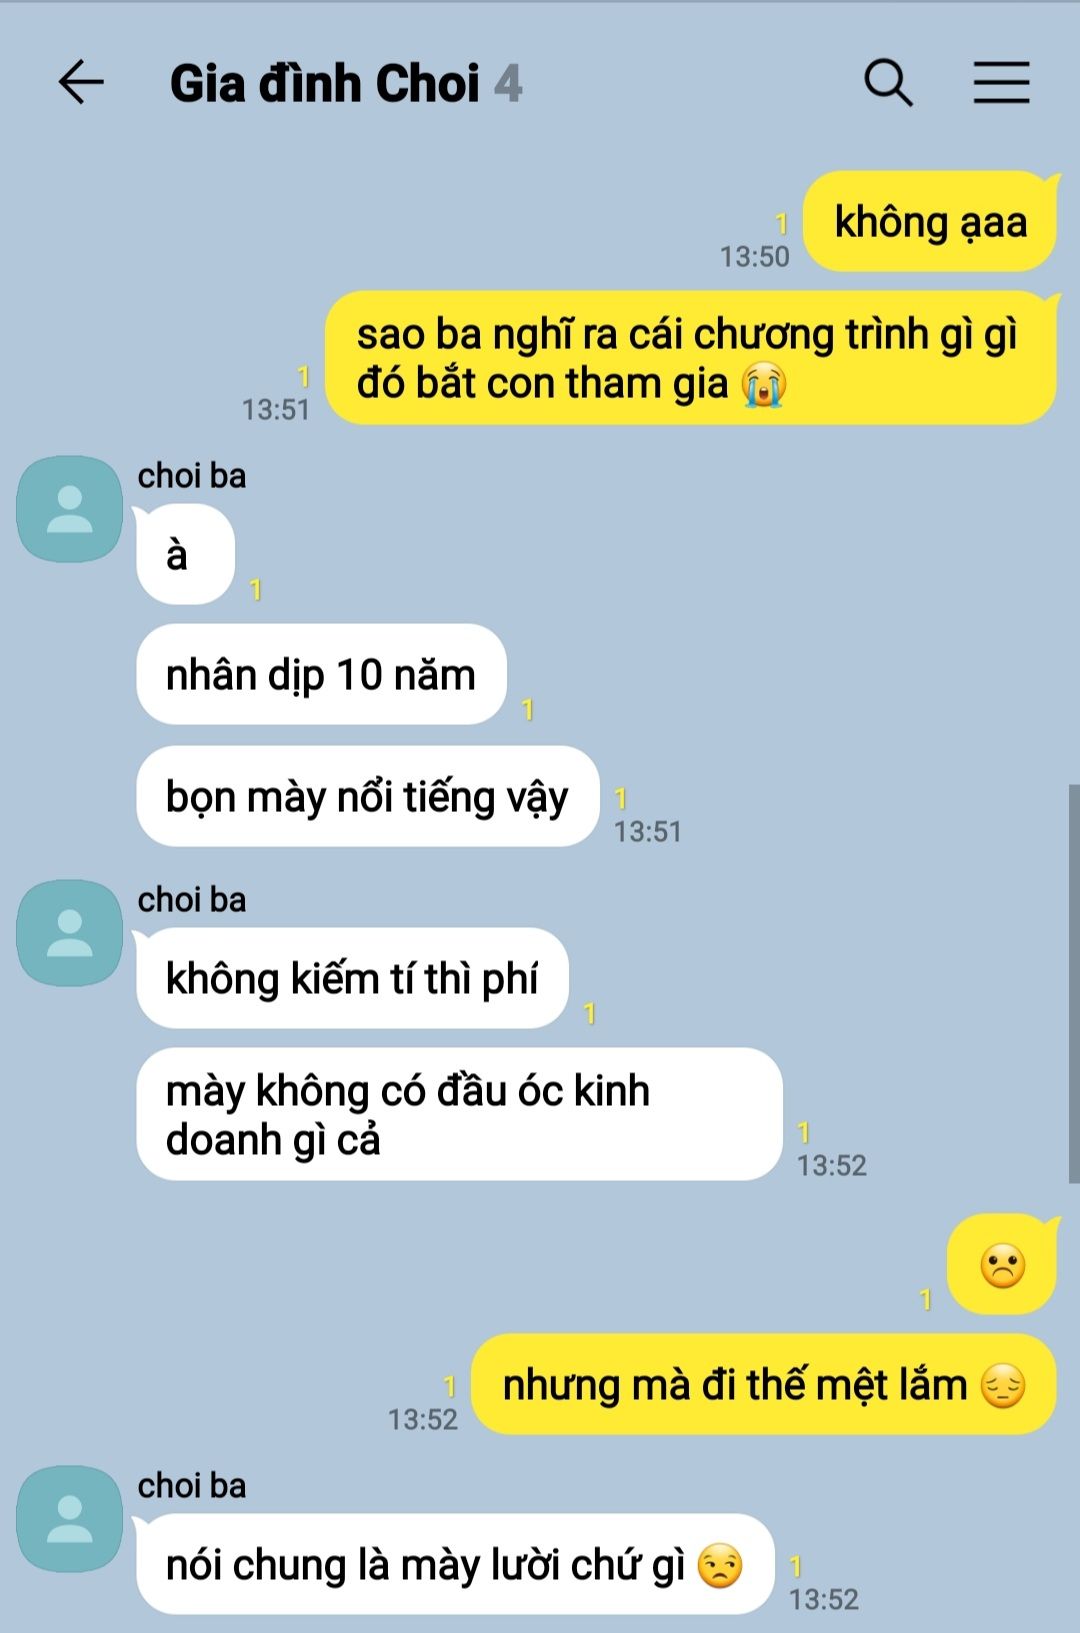This screenshot has width=1080, height=1633.
Task: Open the hamburger menu icon
Action: [1001, 82]
